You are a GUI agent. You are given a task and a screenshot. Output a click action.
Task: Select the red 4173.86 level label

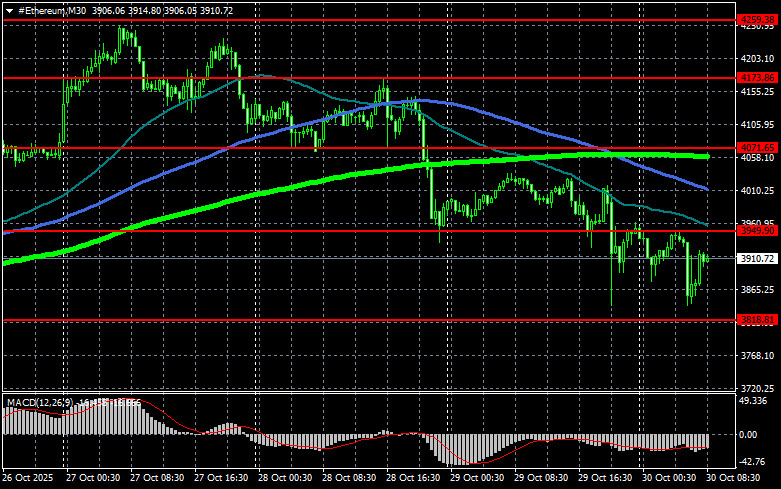(x=757, y=78)
